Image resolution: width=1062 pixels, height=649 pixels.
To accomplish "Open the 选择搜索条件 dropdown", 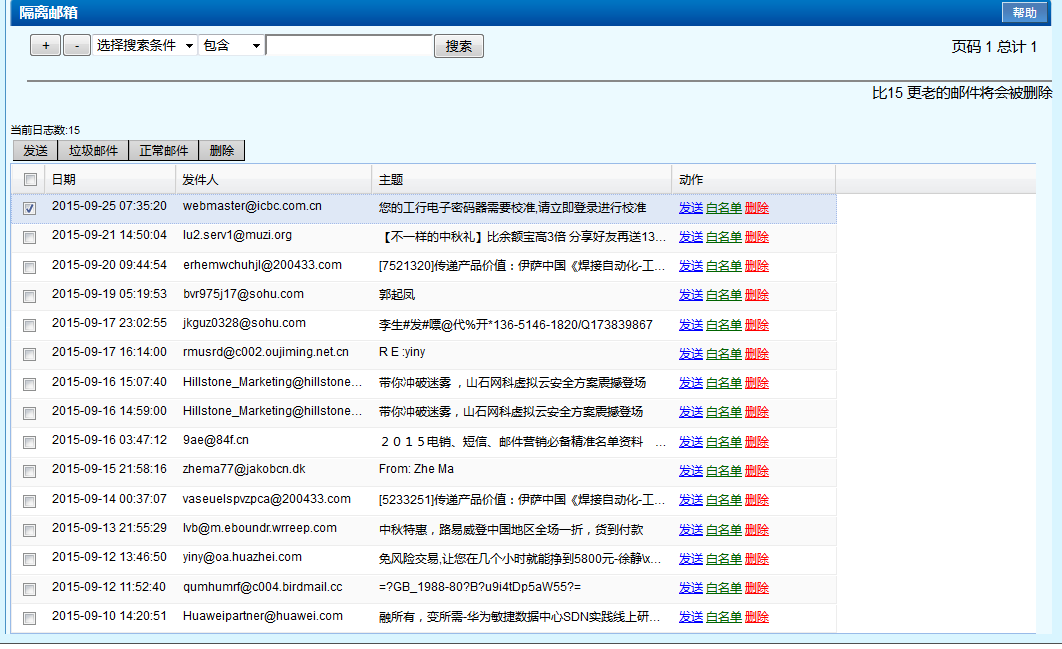I will pyautogui.click(x=145, y=46).
